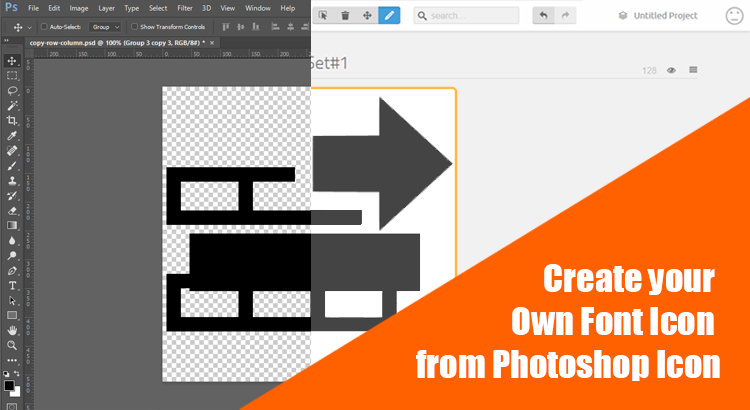This screenshot has height=410, width=750.
Task: Reset default foreground and background colors
Action: (6, 374)
